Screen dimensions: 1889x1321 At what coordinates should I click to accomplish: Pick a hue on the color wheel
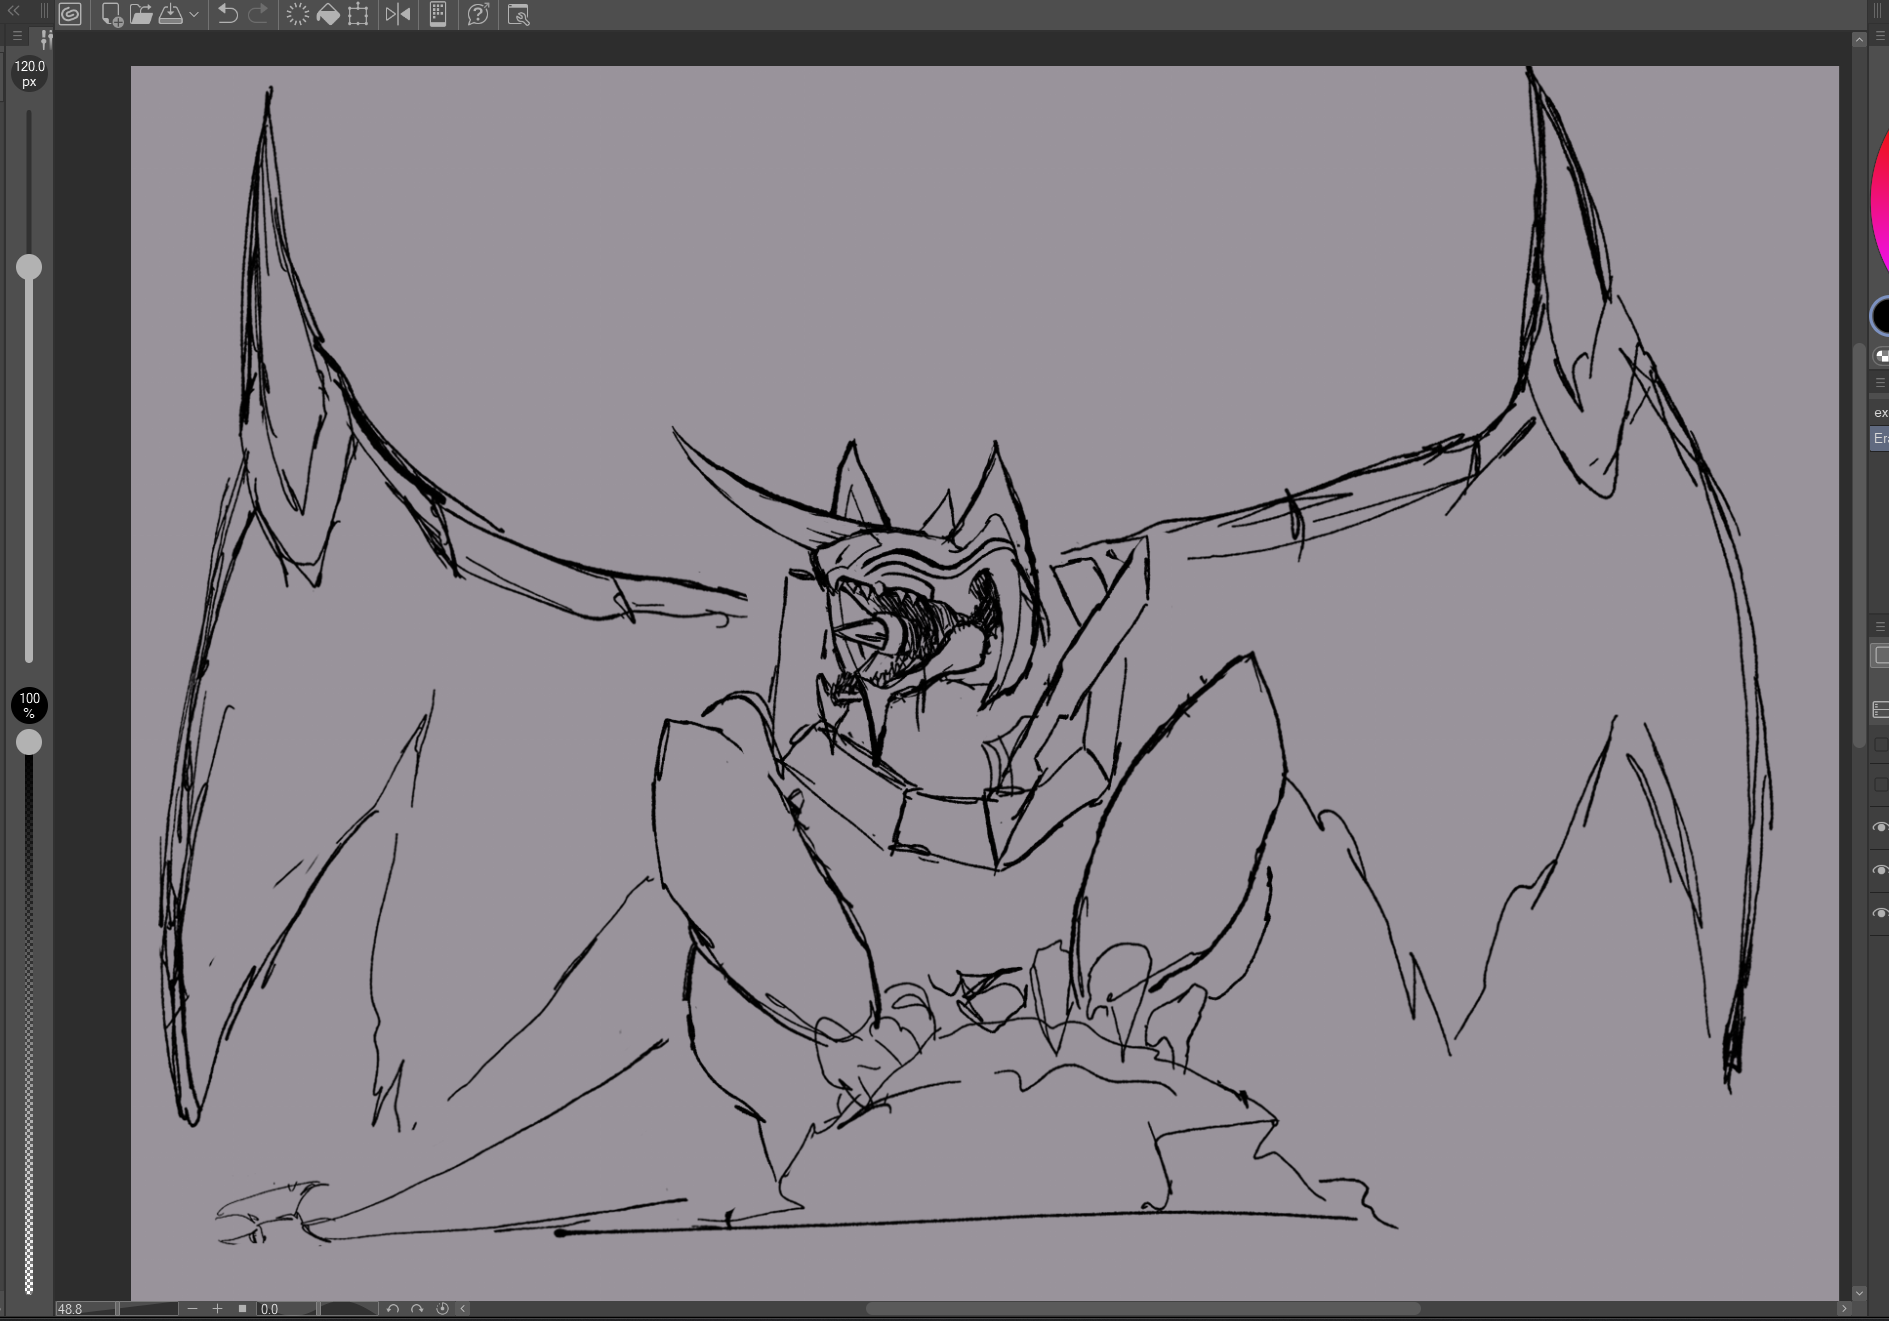[1880, 202]
